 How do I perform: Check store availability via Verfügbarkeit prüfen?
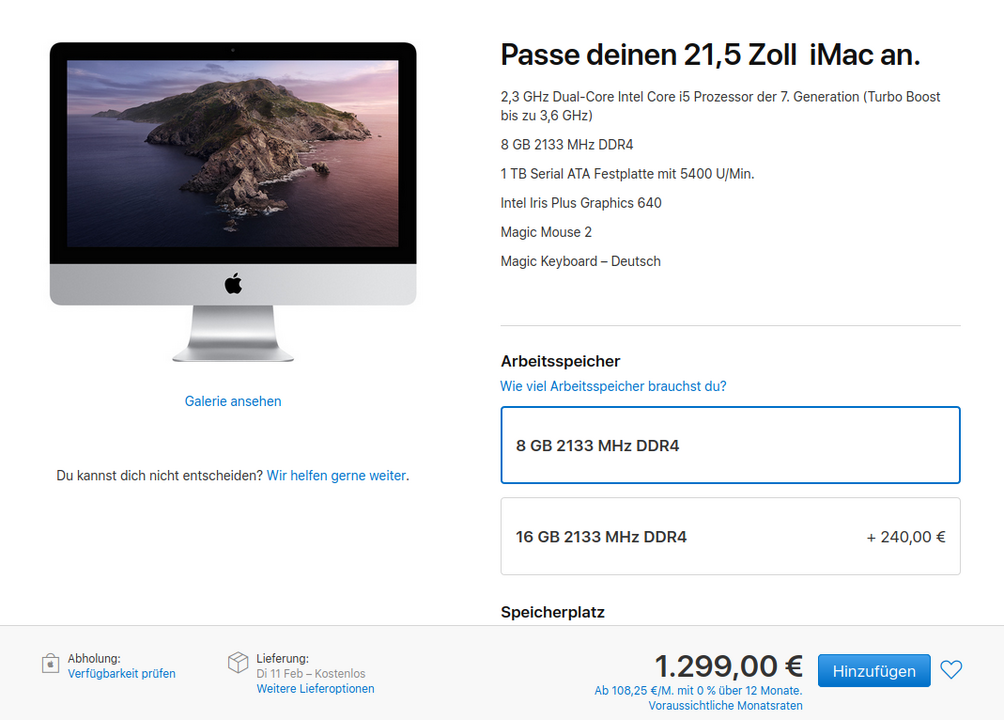point(122,673)
